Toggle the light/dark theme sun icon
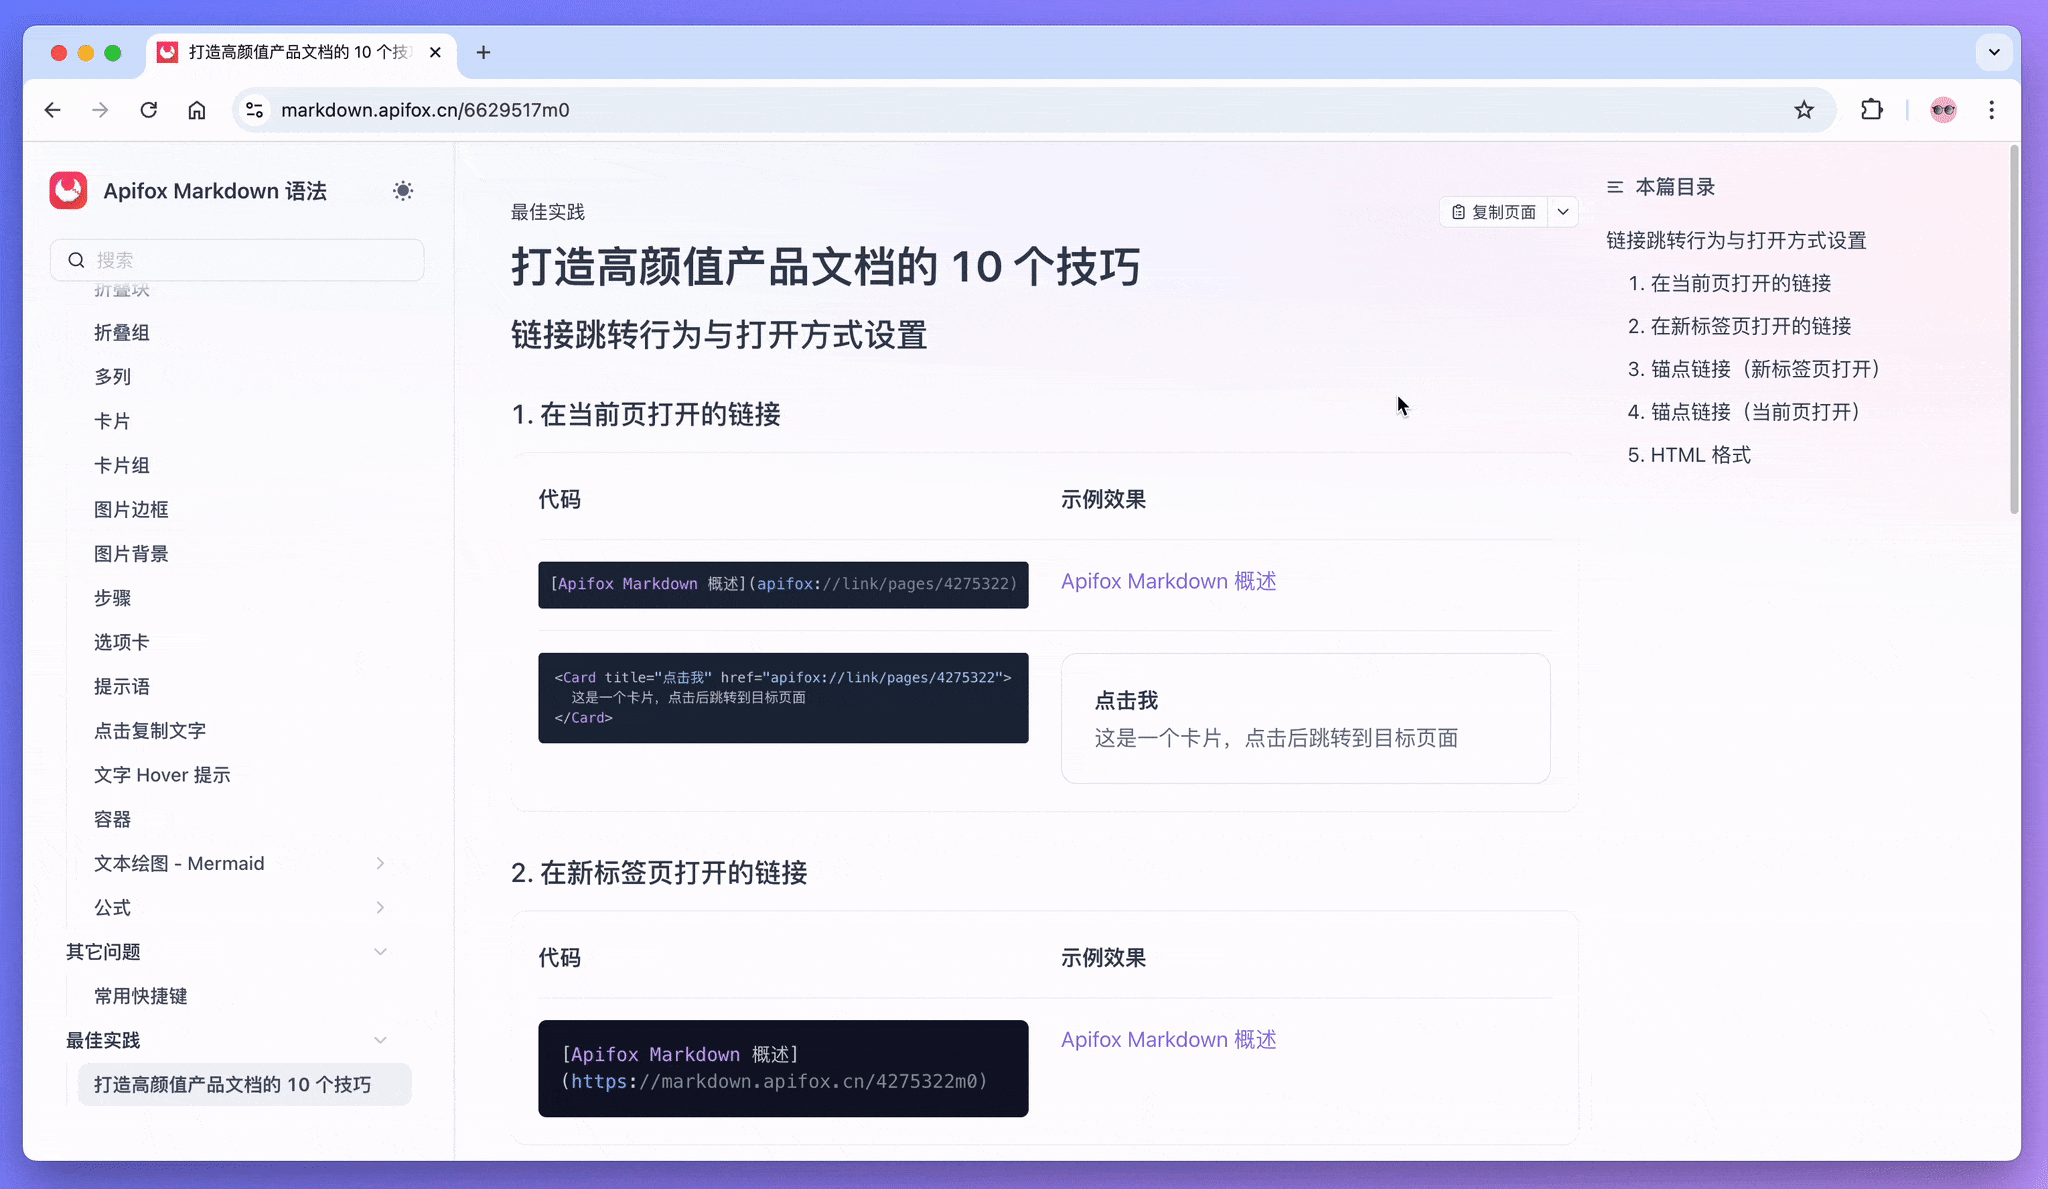The image size is (2048, 1189). (x=403, y=191)
